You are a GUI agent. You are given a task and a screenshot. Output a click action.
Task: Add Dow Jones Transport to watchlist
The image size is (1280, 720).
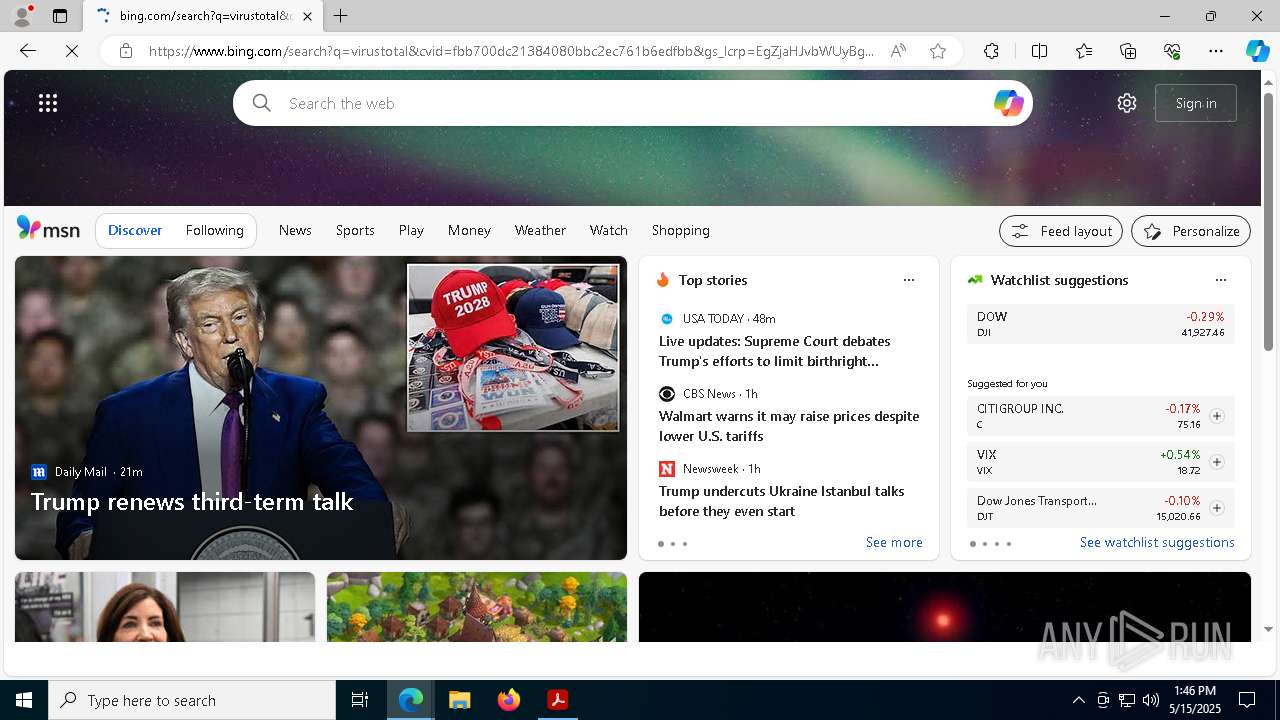click(x=1217, y=508)
